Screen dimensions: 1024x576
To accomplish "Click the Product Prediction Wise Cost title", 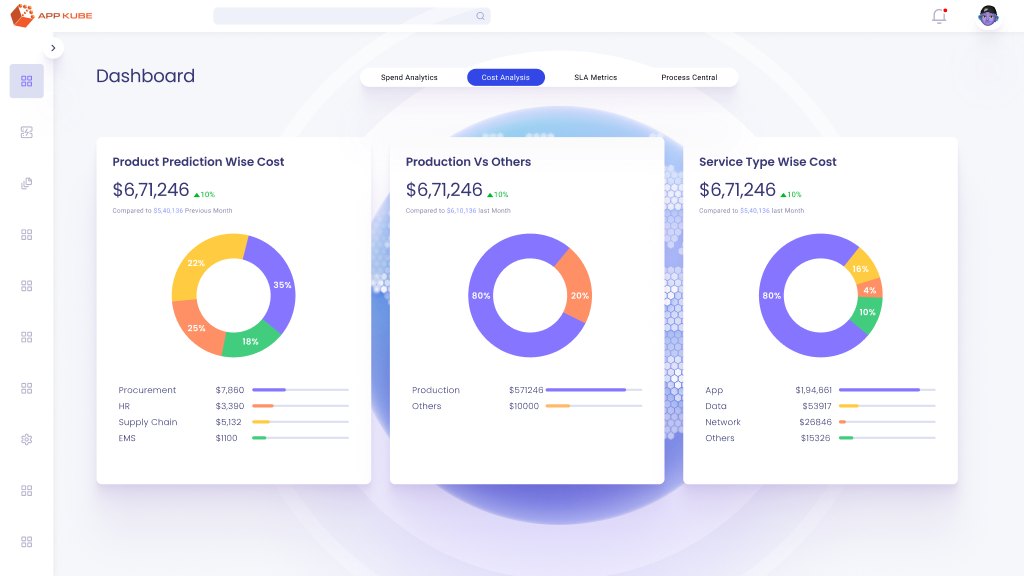I will coord(199,161).
